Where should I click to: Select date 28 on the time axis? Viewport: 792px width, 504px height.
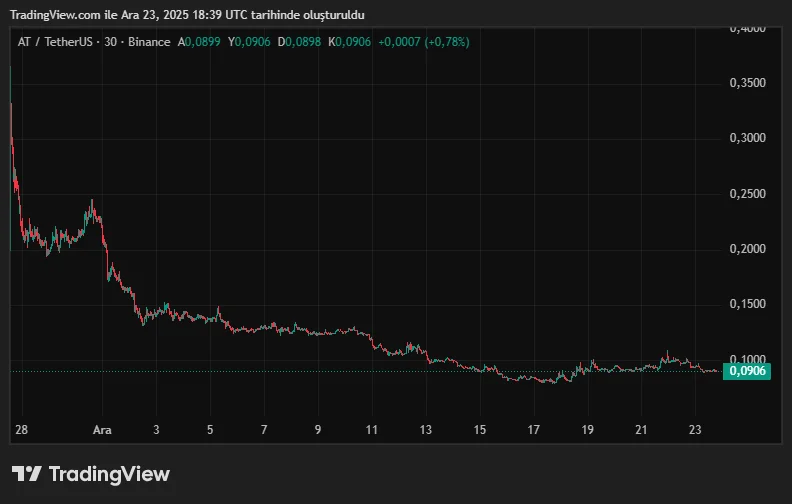tap(21, 430)
